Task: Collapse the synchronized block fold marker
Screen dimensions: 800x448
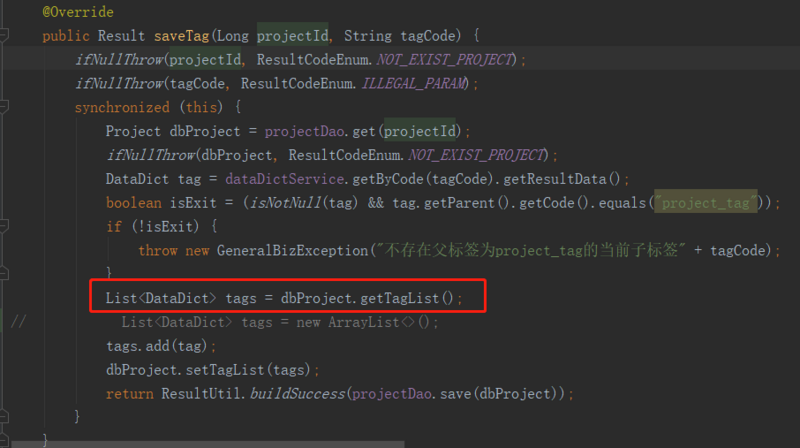Action: [x=4, y=107]
